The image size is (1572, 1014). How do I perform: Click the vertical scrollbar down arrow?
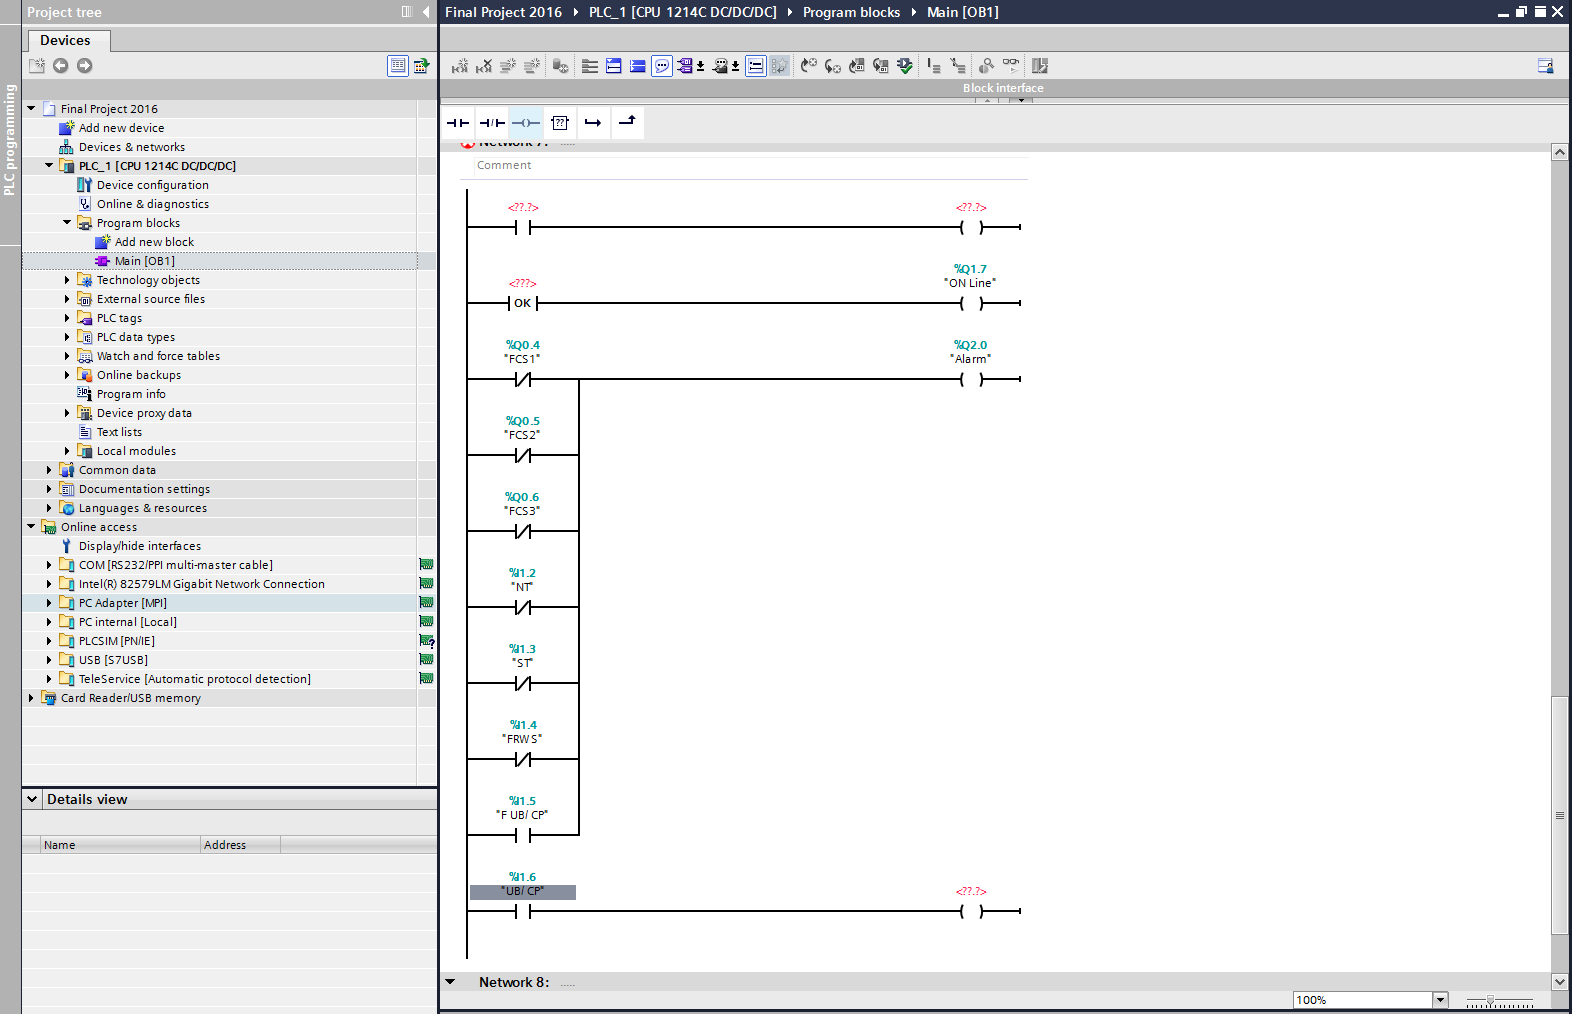click(1559, 982)
